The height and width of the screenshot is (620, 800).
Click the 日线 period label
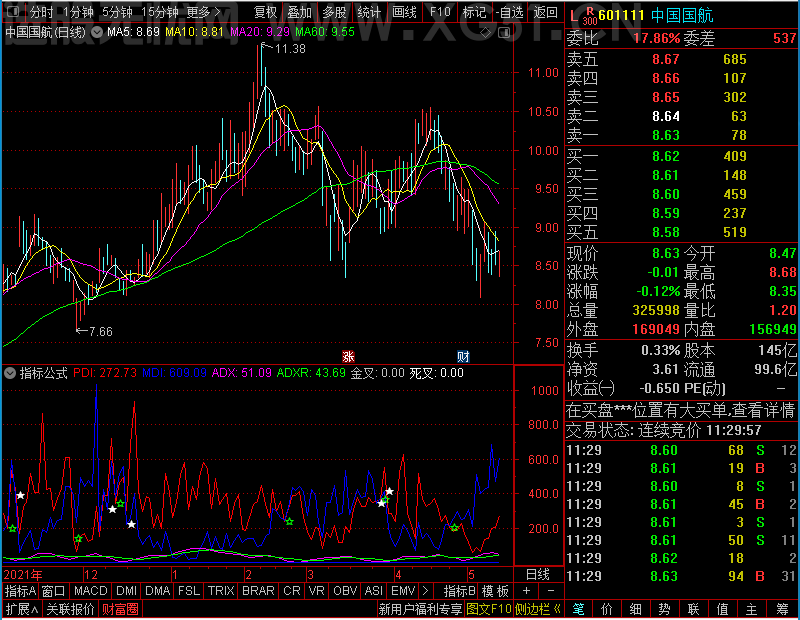coord(538,575)
